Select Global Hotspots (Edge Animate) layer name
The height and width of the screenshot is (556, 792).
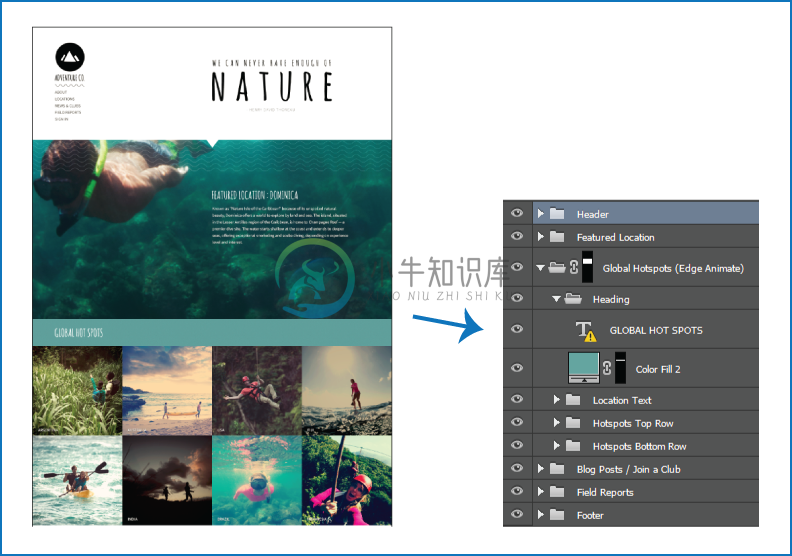pos(673,269)
